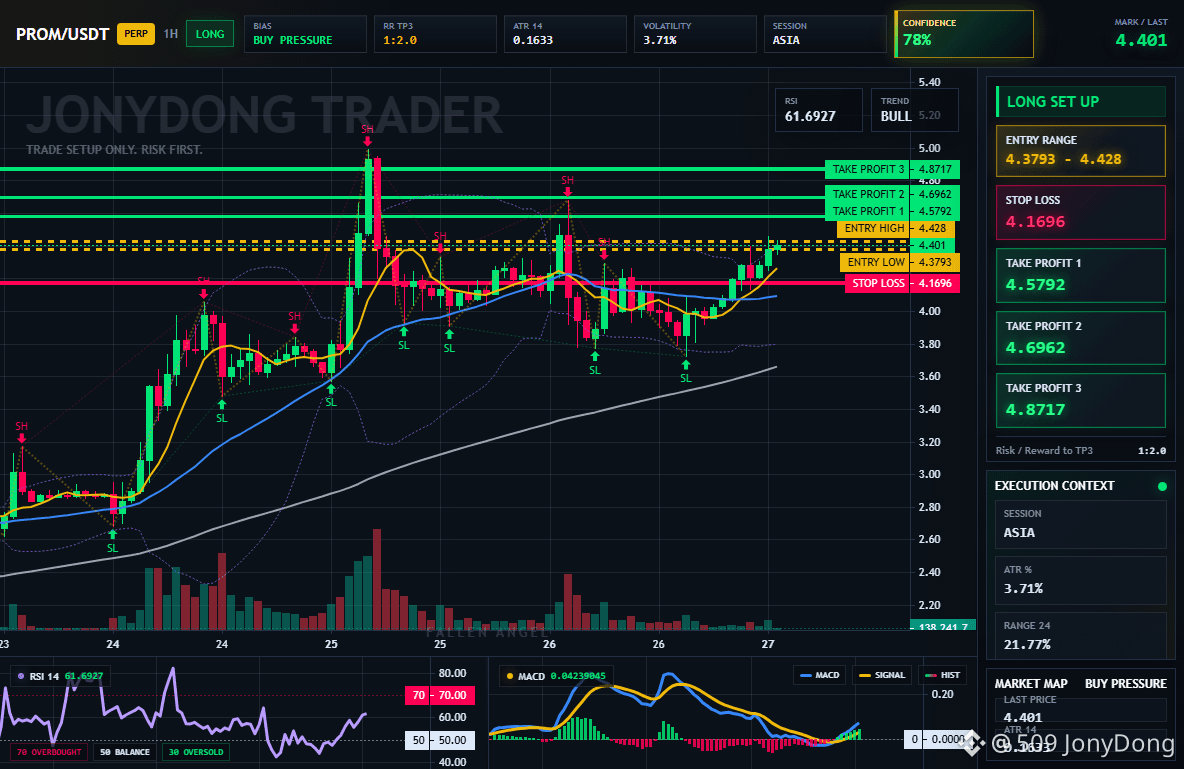This screenshot has height=769, width=1184.
Task: Click the 5.40 price axis label
Action: (x=930, y=82)
